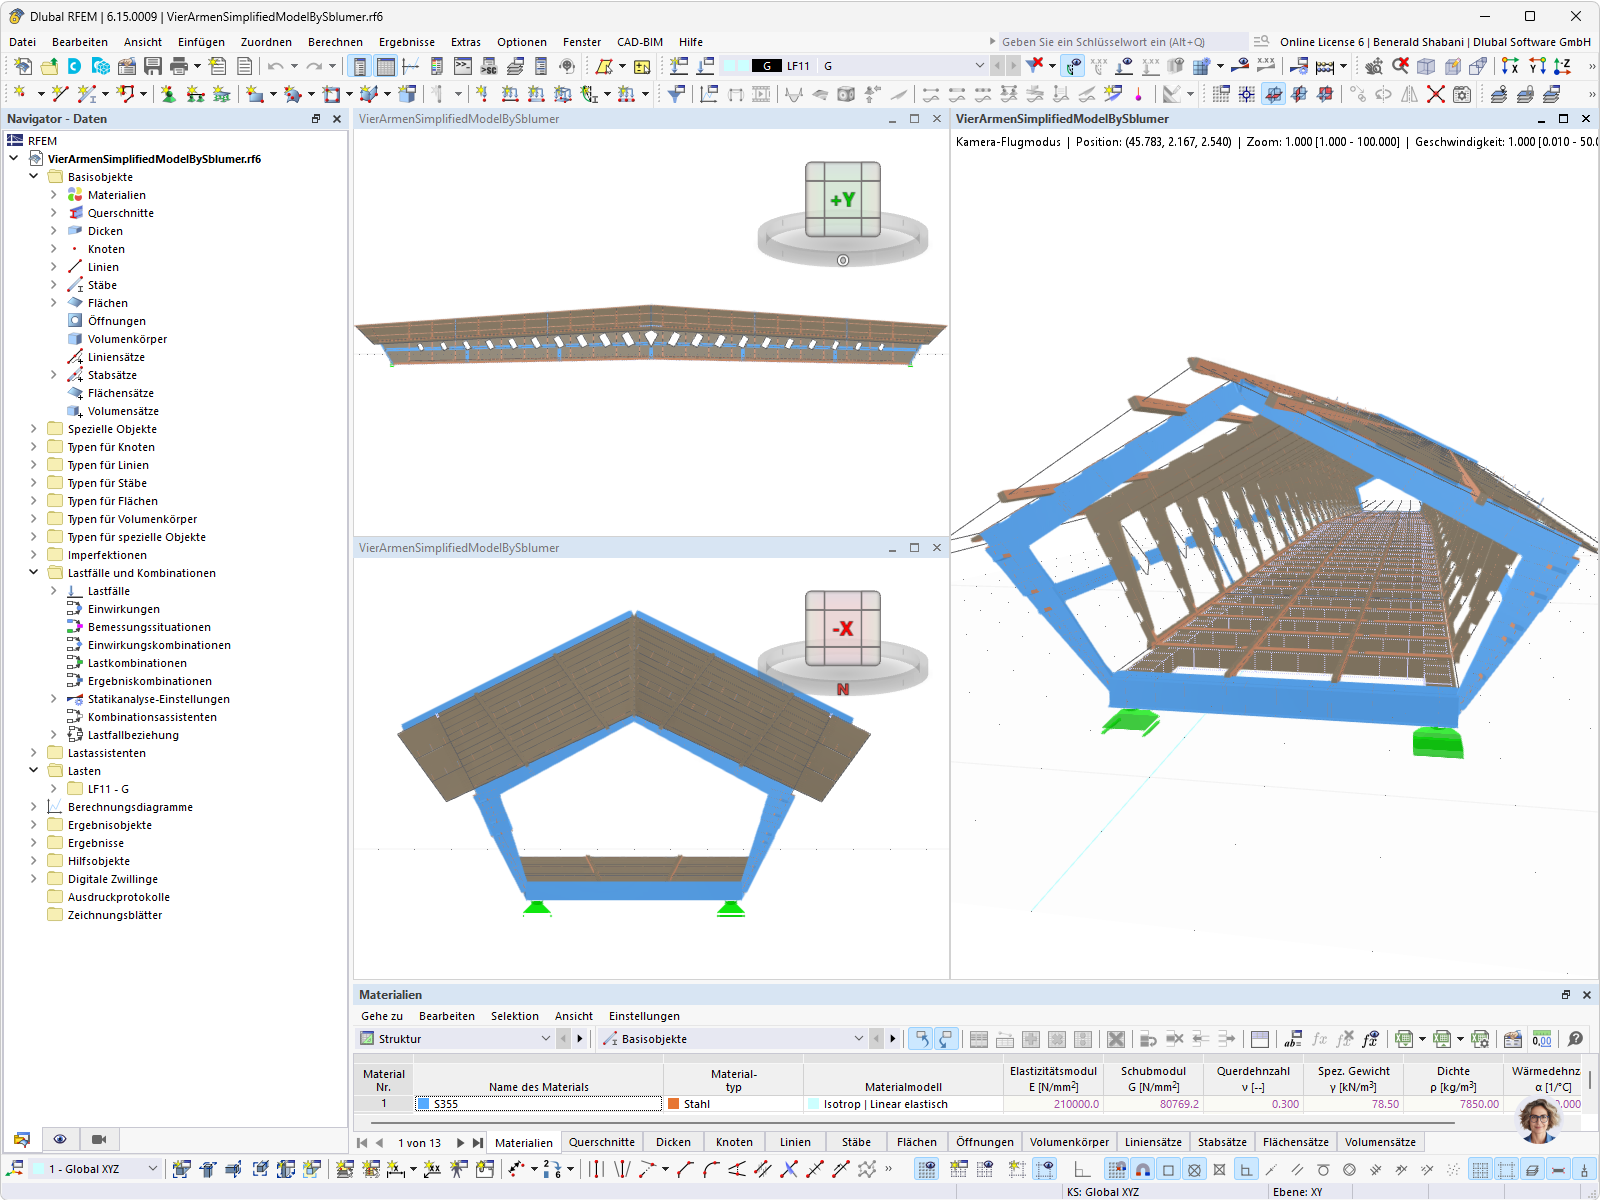
Task: Open the Struktur dropdown in table panel
Action: click(545, 1039)
